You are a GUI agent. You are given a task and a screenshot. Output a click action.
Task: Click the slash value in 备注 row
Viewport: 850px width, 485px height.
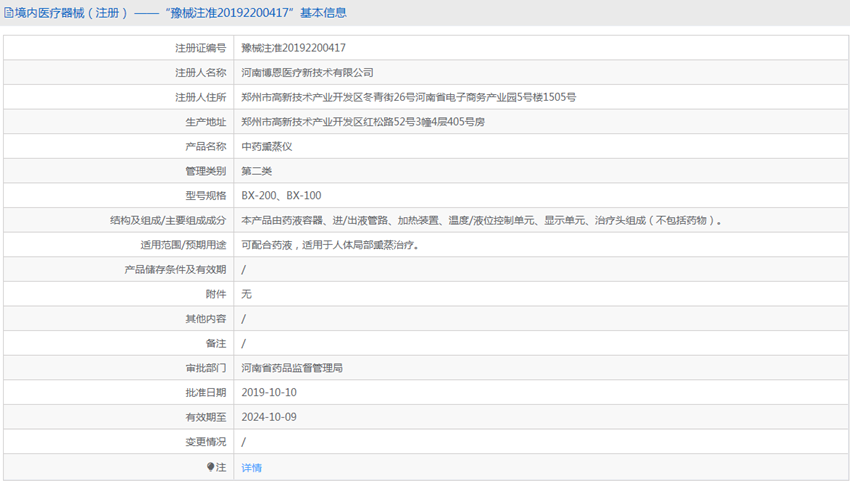pos(243,344)
